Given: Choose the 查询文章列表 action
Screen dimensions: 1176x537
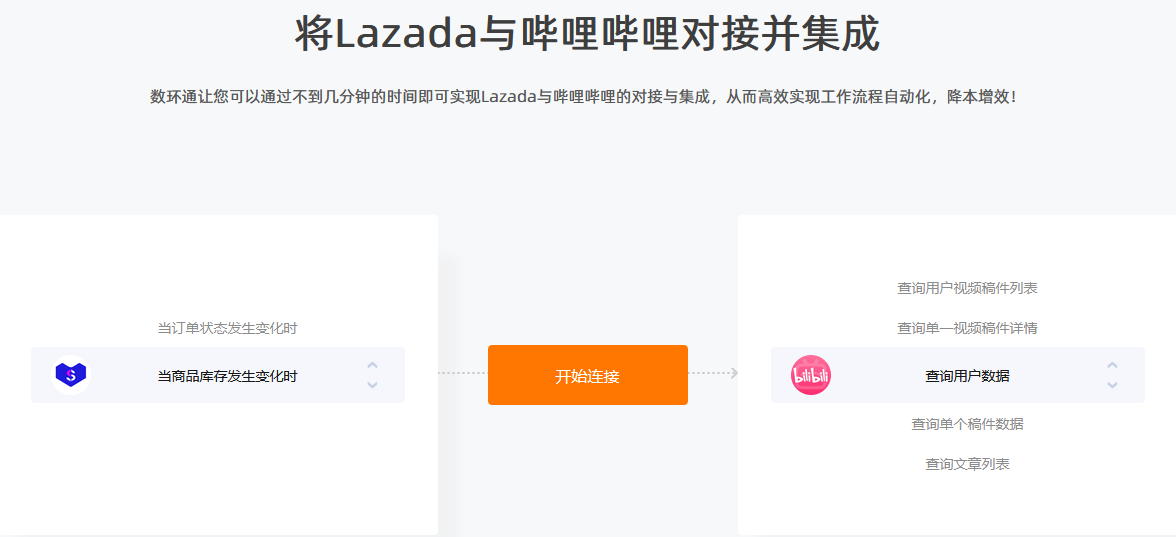Looking at the screenshot, I should 968,464.
